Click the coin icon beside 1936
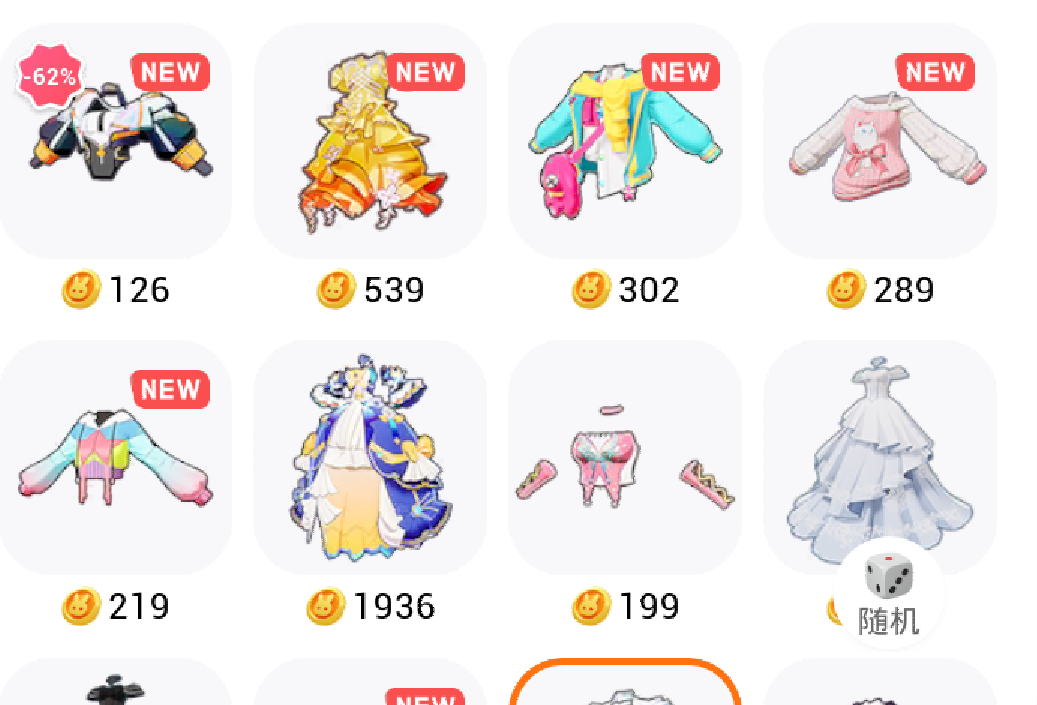The width and height of the screenshot is (1037, 705). pos(325,606)
